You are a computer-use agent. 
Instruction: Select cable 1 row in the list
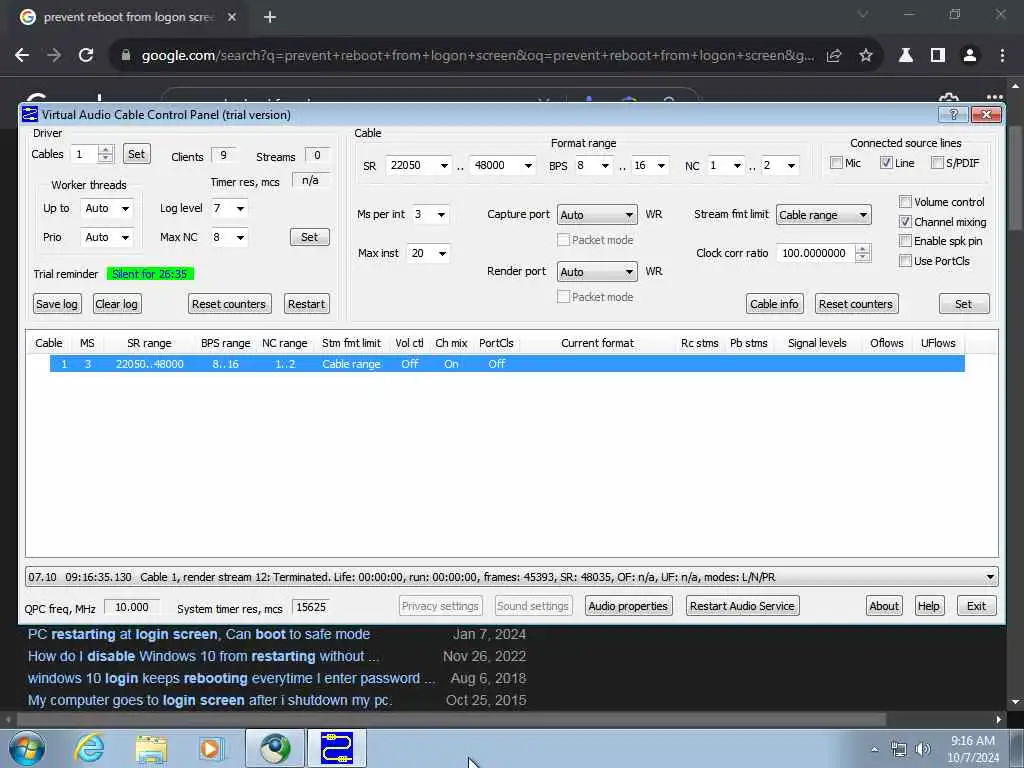tap(507, 364)
